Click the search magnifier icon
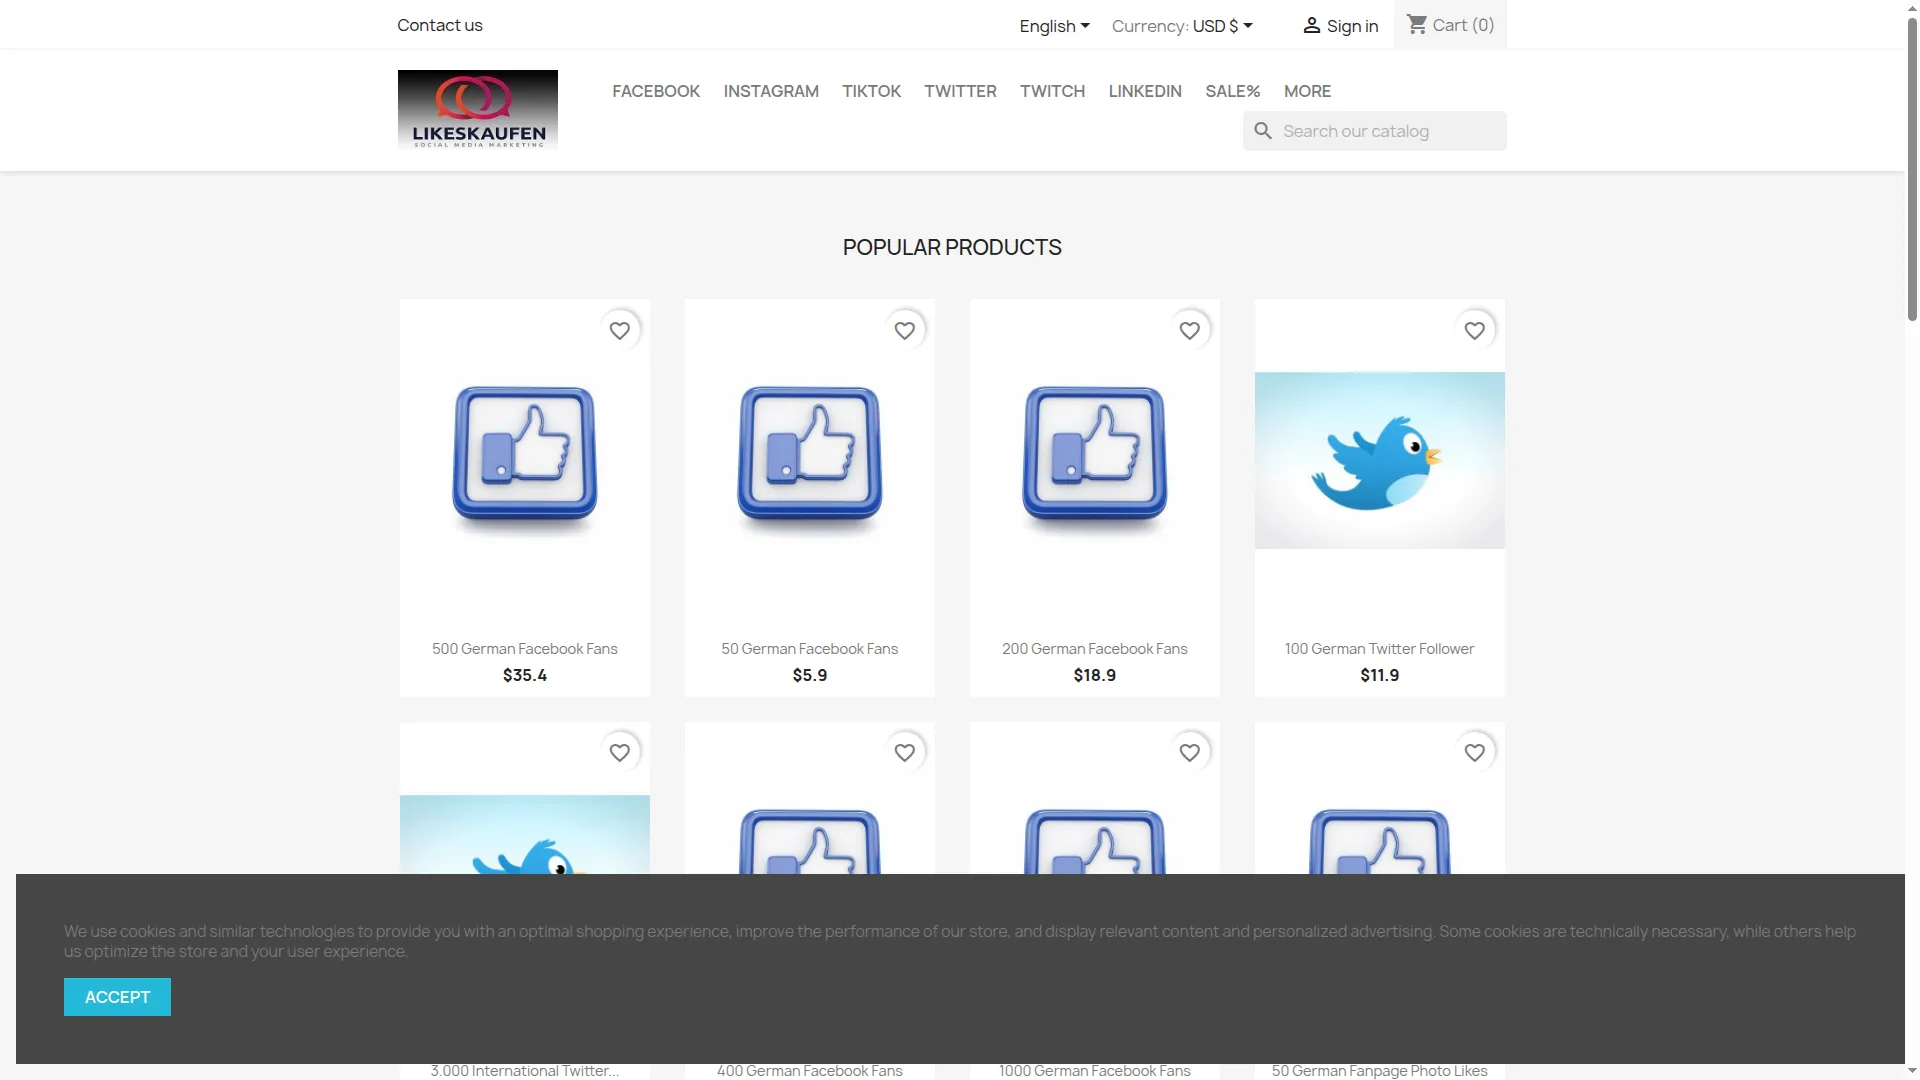Image resolution: width=1920 pixels, height=1080 pixels. (x=1263, y=131)
